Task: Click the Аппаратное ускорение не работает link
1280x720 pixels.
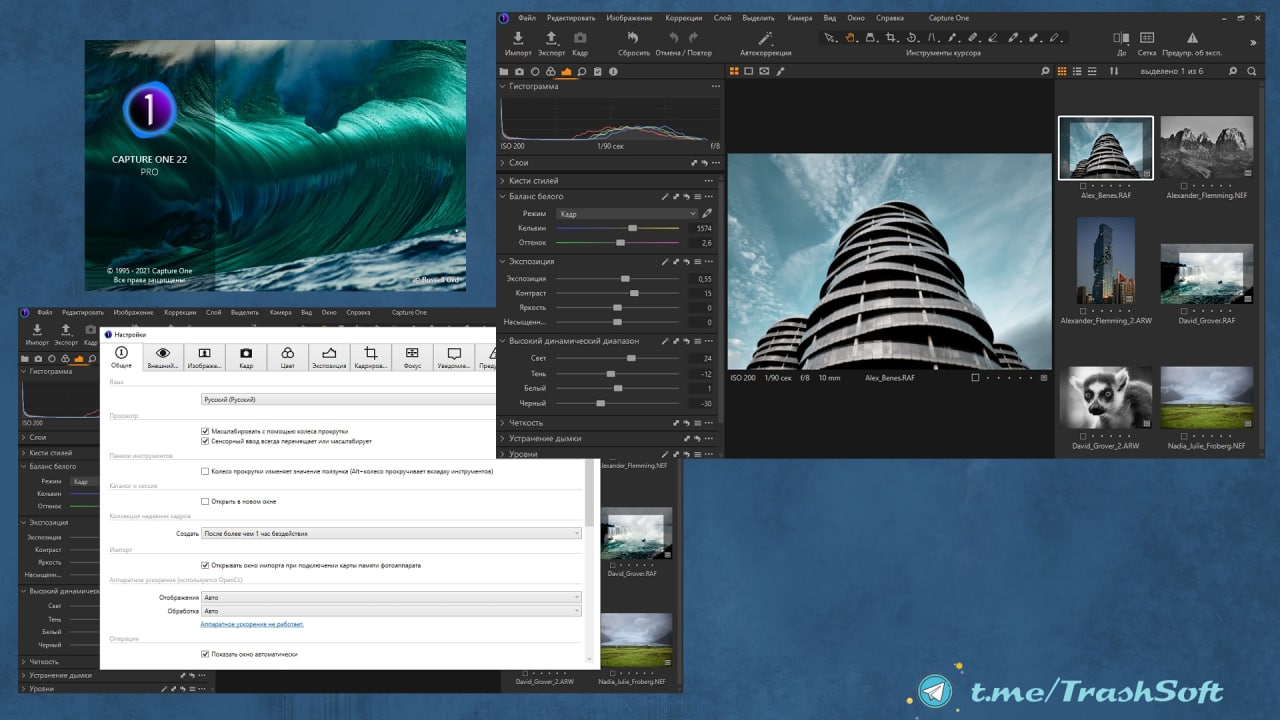Action: [251, 624]
